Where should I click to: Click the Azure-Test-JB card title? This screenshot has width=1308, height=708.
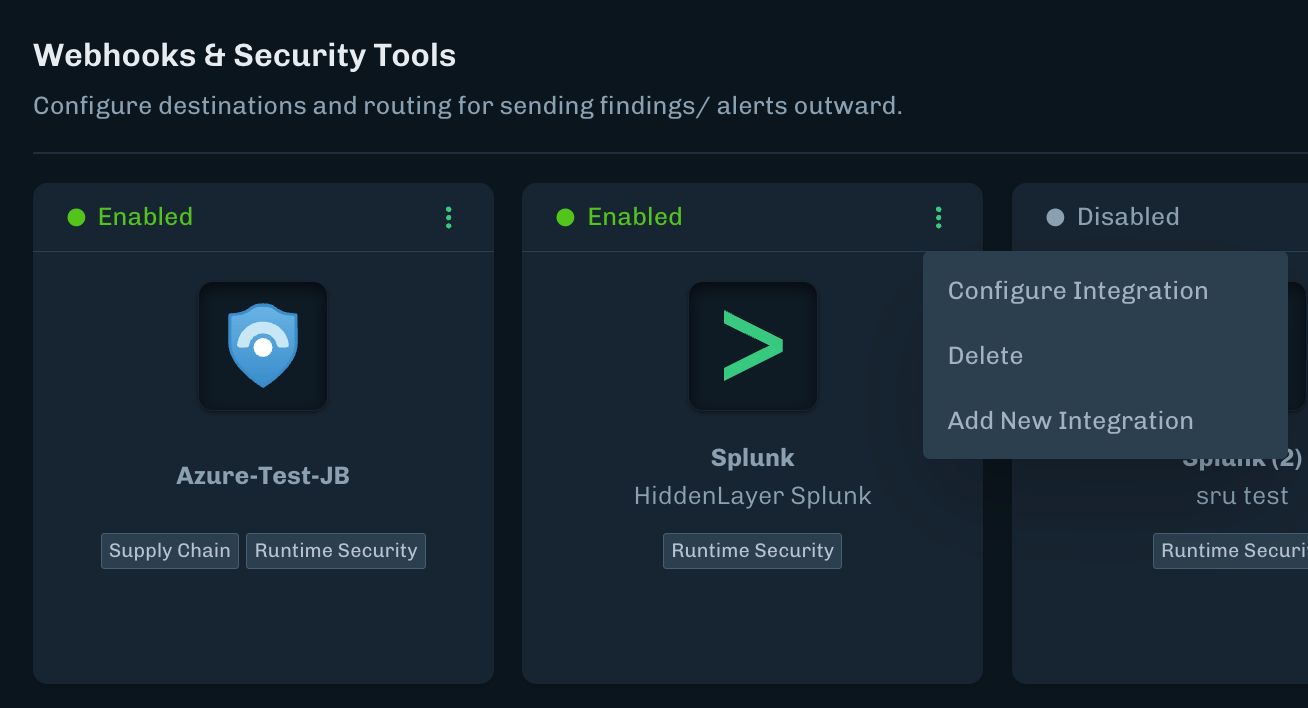click(263, 475)
